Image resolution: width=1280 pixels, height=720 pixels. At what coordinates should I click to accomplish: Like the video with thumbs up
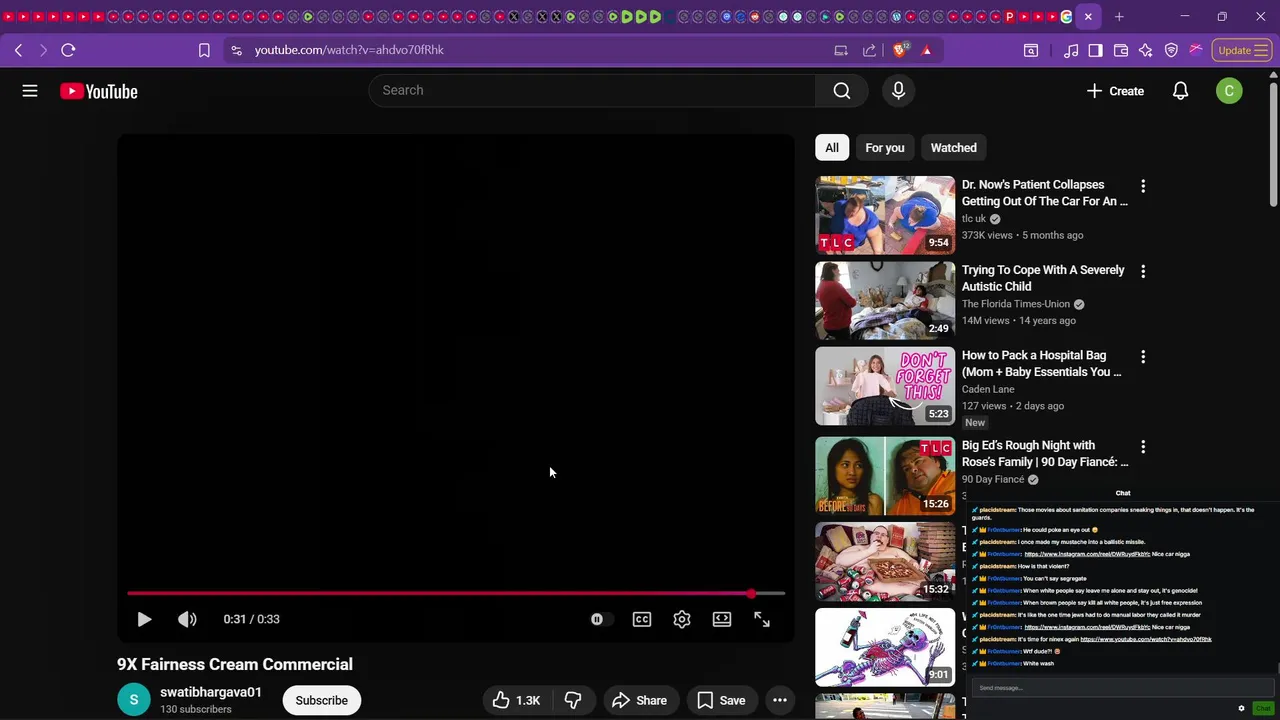tap(516, 700)
